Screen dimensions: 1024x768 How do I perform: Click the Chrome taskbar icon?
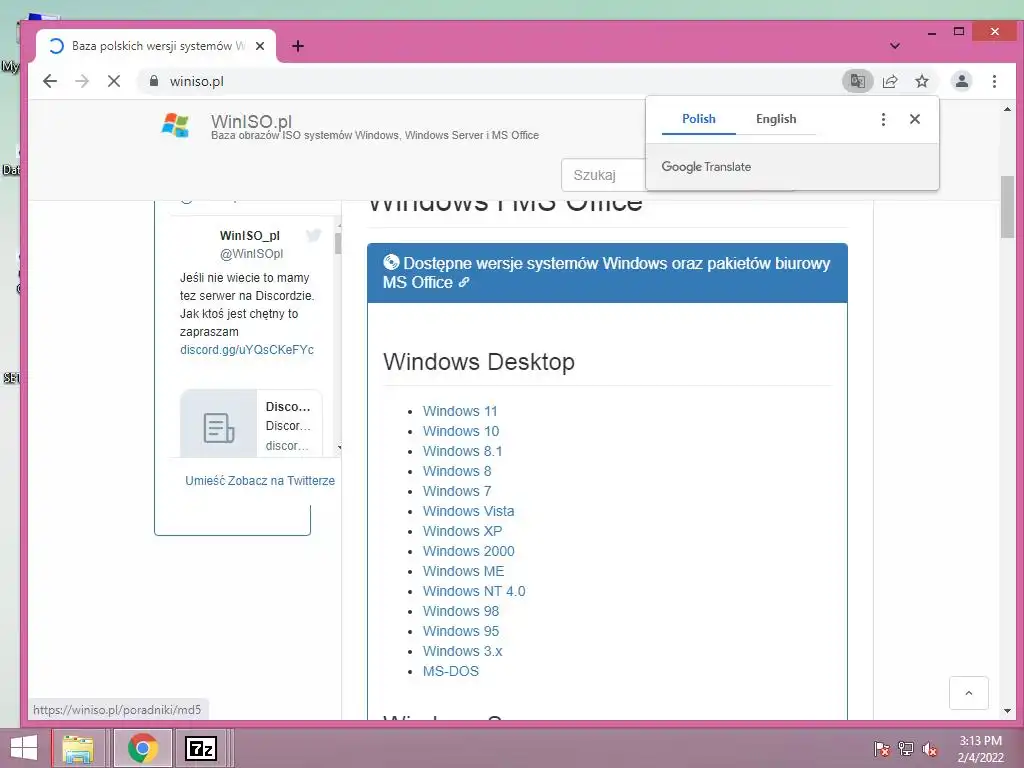click(x=142, y=748)
